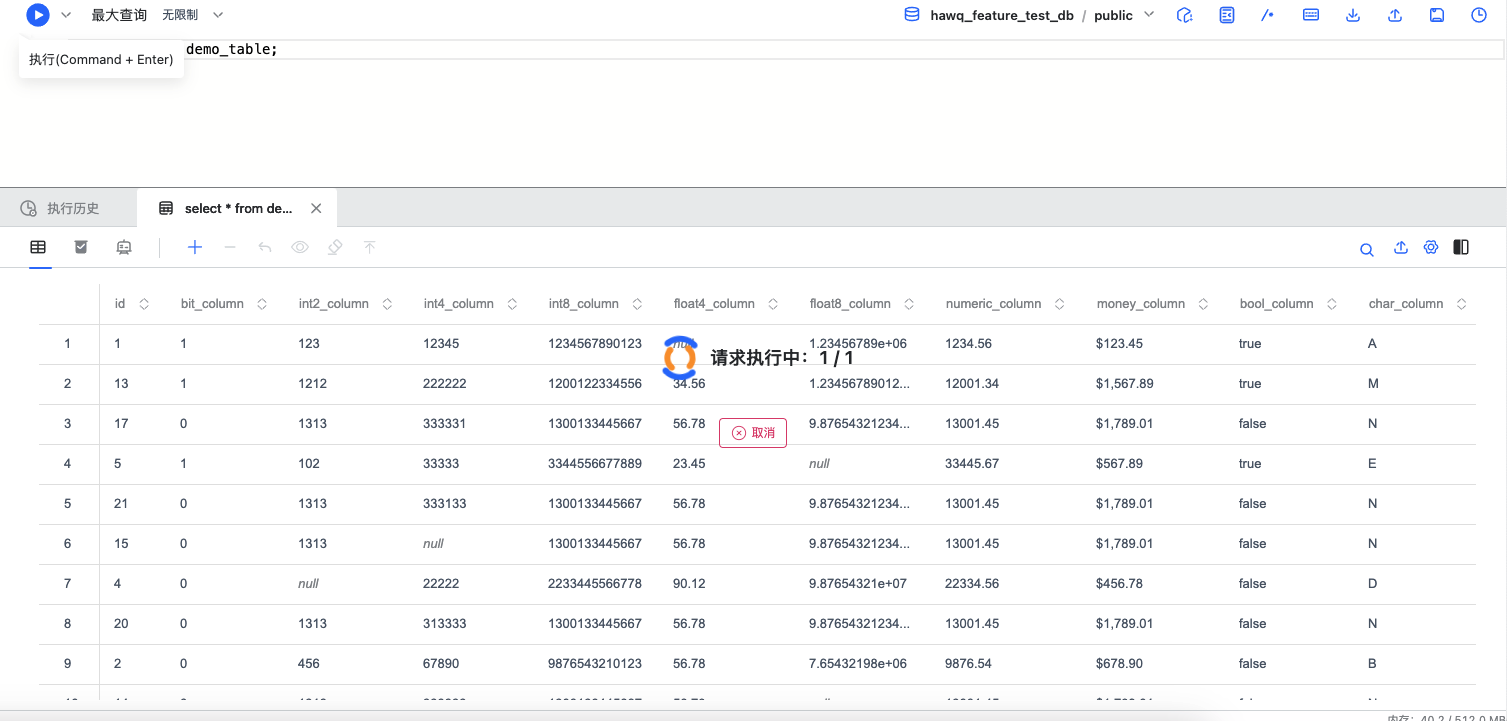Click the upward arrow submit icon
Viewport: 1507px width, 721px height.
pos(370,247)
